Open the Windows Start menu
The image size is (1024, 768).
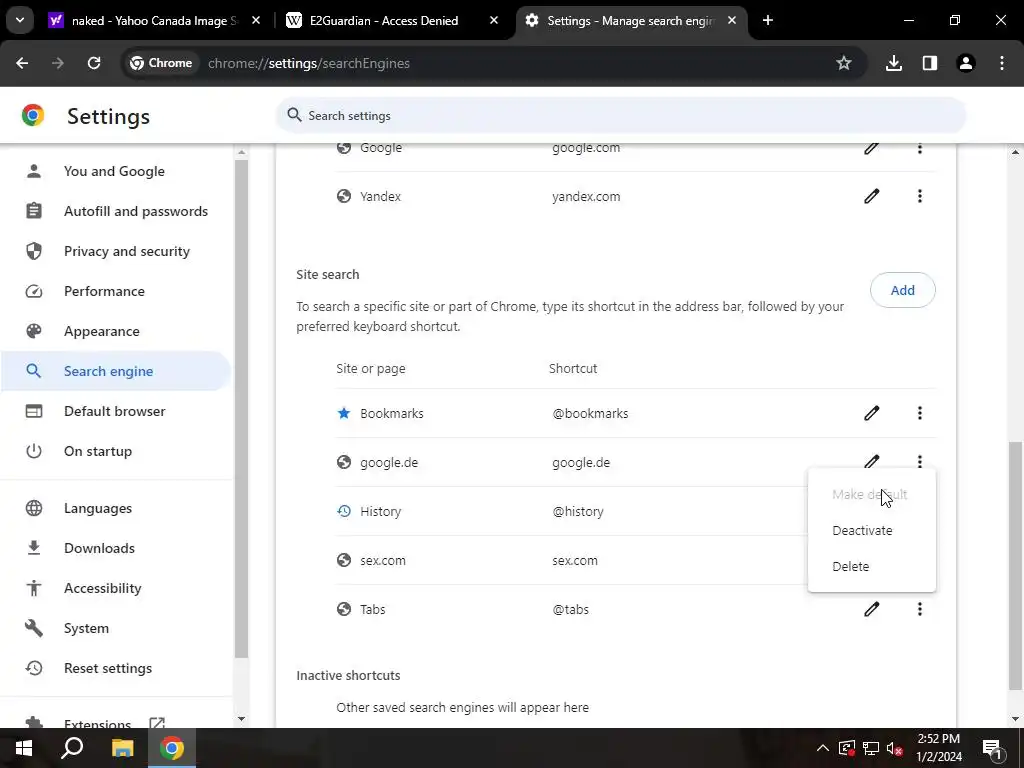click(24, 748)
